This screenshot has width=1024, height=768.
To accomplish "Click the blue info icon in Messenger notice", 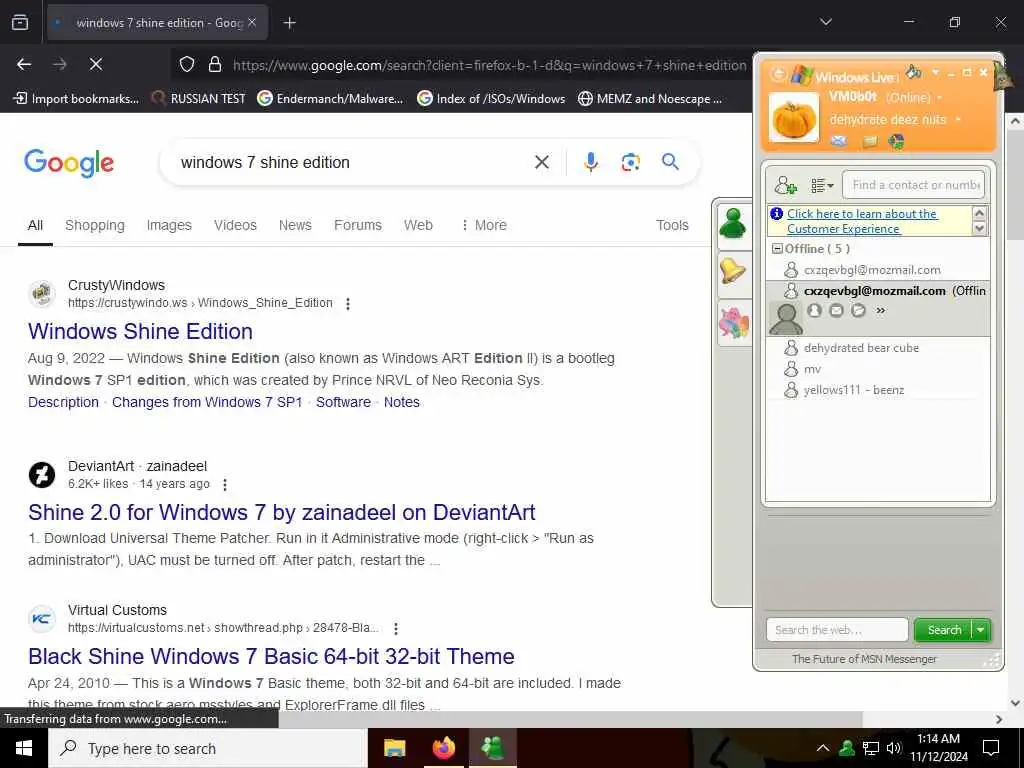I will pos(776,214).
